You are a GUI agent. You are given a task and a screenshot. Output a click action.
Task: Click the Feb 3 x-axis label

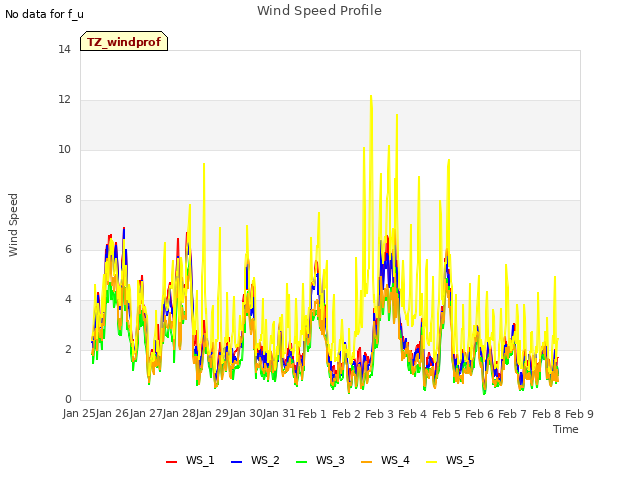[x=379, y=414]
